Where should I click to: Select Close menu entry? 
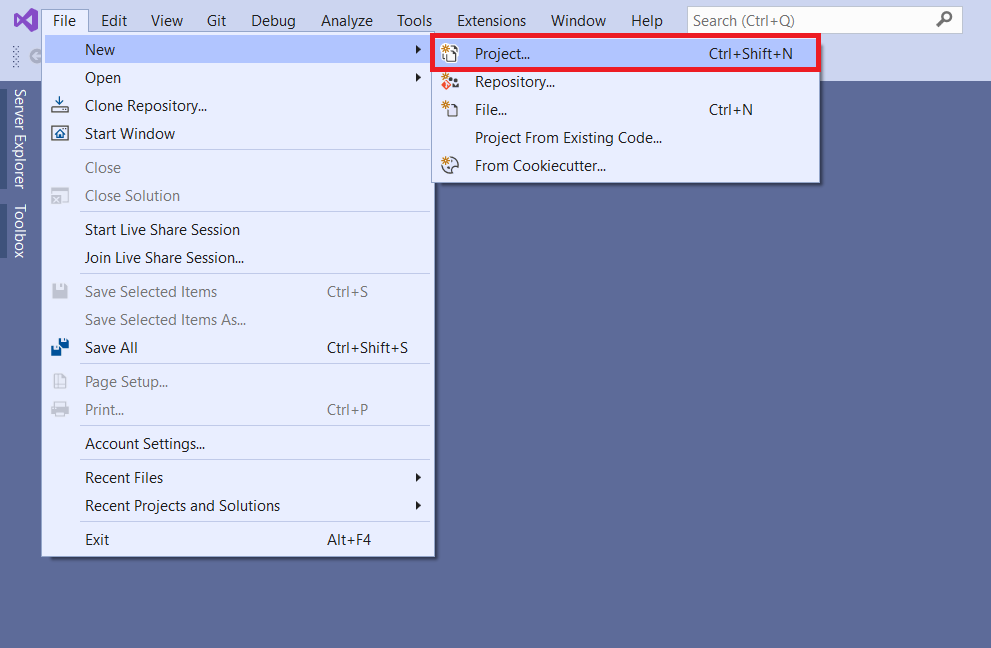point(238,168)
